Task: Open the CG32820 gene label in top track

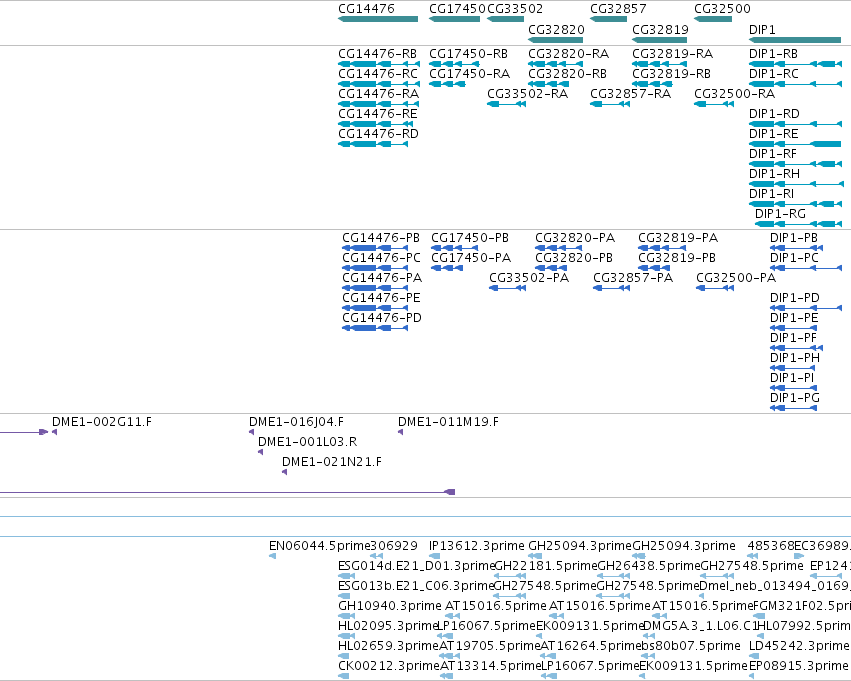Action: tap(556, 29)
